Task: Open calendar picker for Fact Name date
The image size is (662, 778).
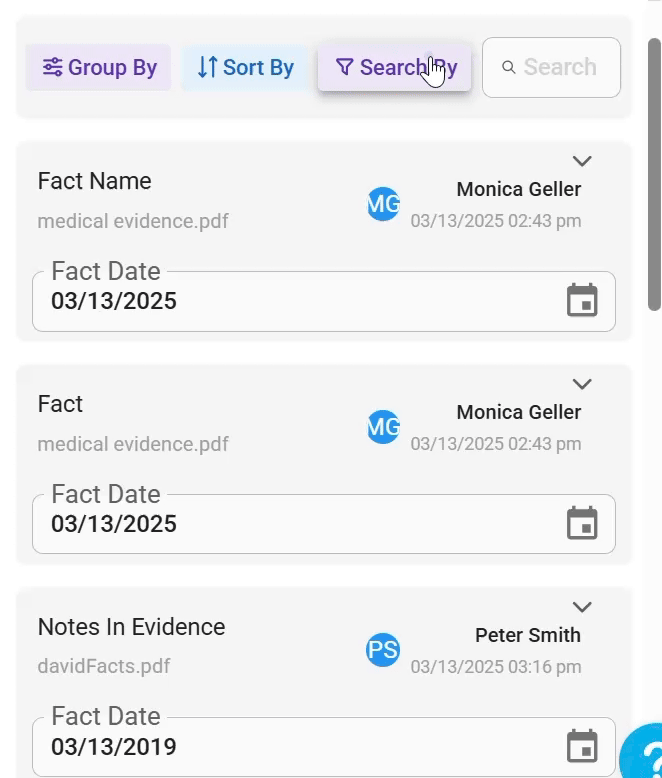Action: pos(582,301)
